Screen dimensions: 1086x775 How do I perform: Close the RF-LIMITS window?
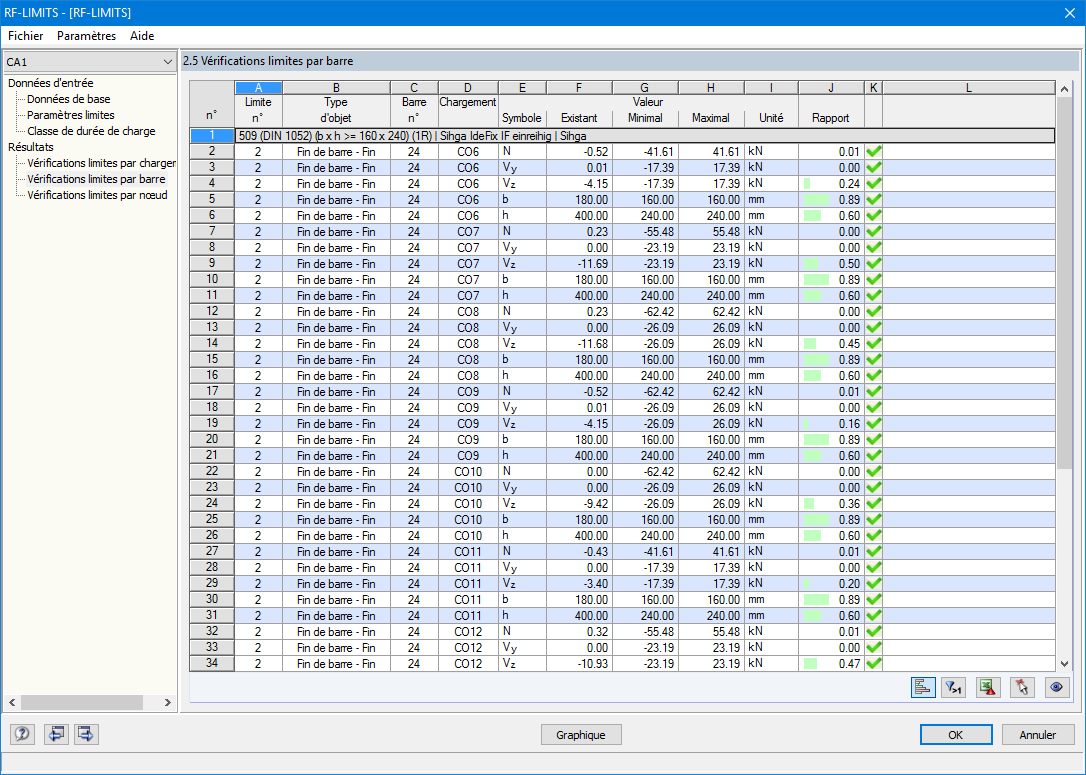coord(1069,12)
